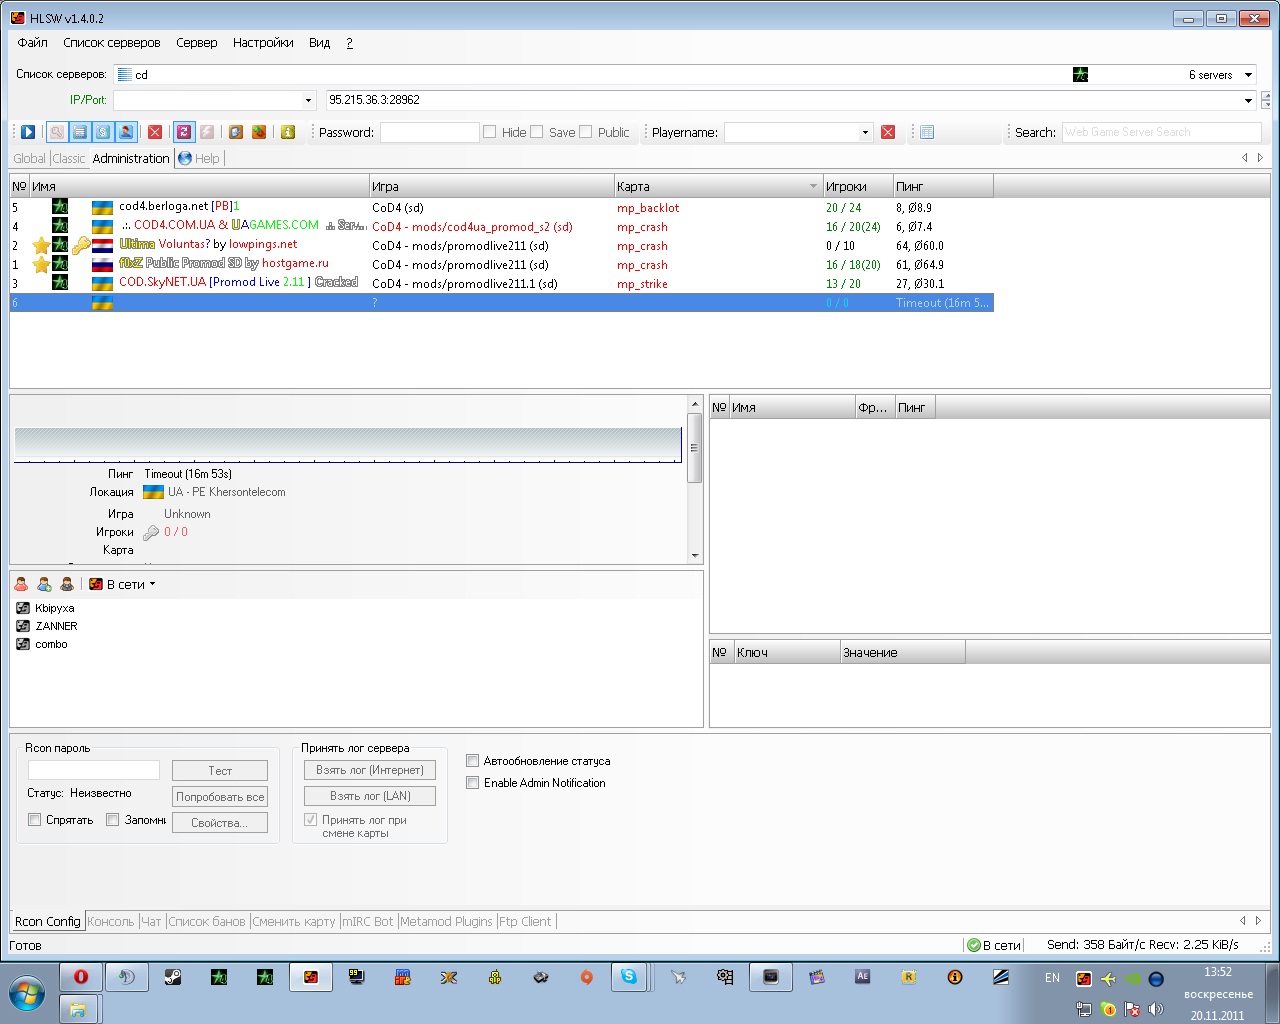Open the Список серверов menu
Image resolution: width=1280 pixels, height=1024 pixels.
[x=112, y=43]
